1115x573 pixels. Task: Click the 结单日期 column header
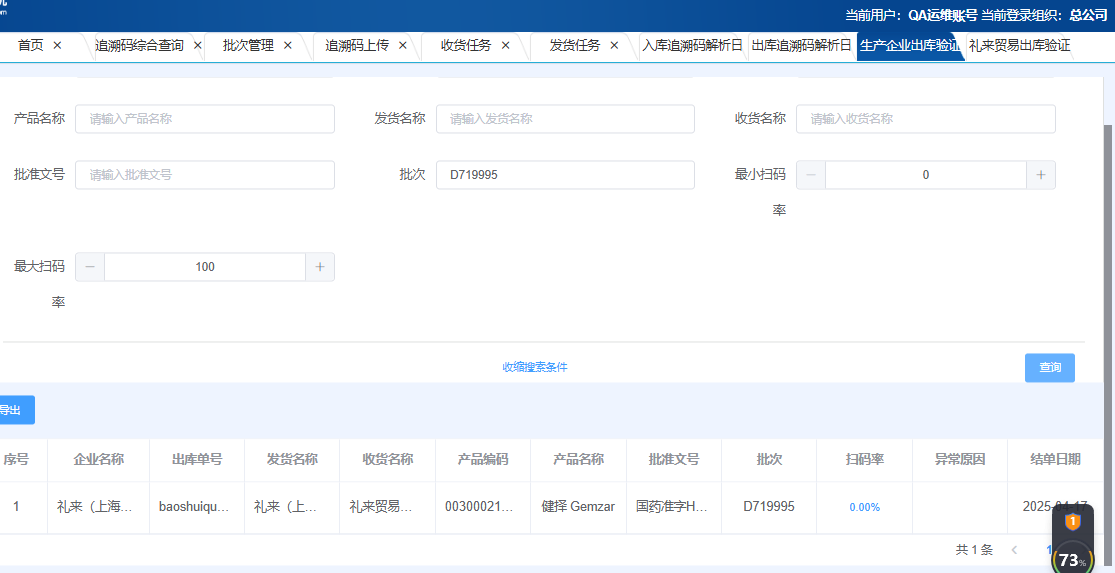click(1055, 459)
